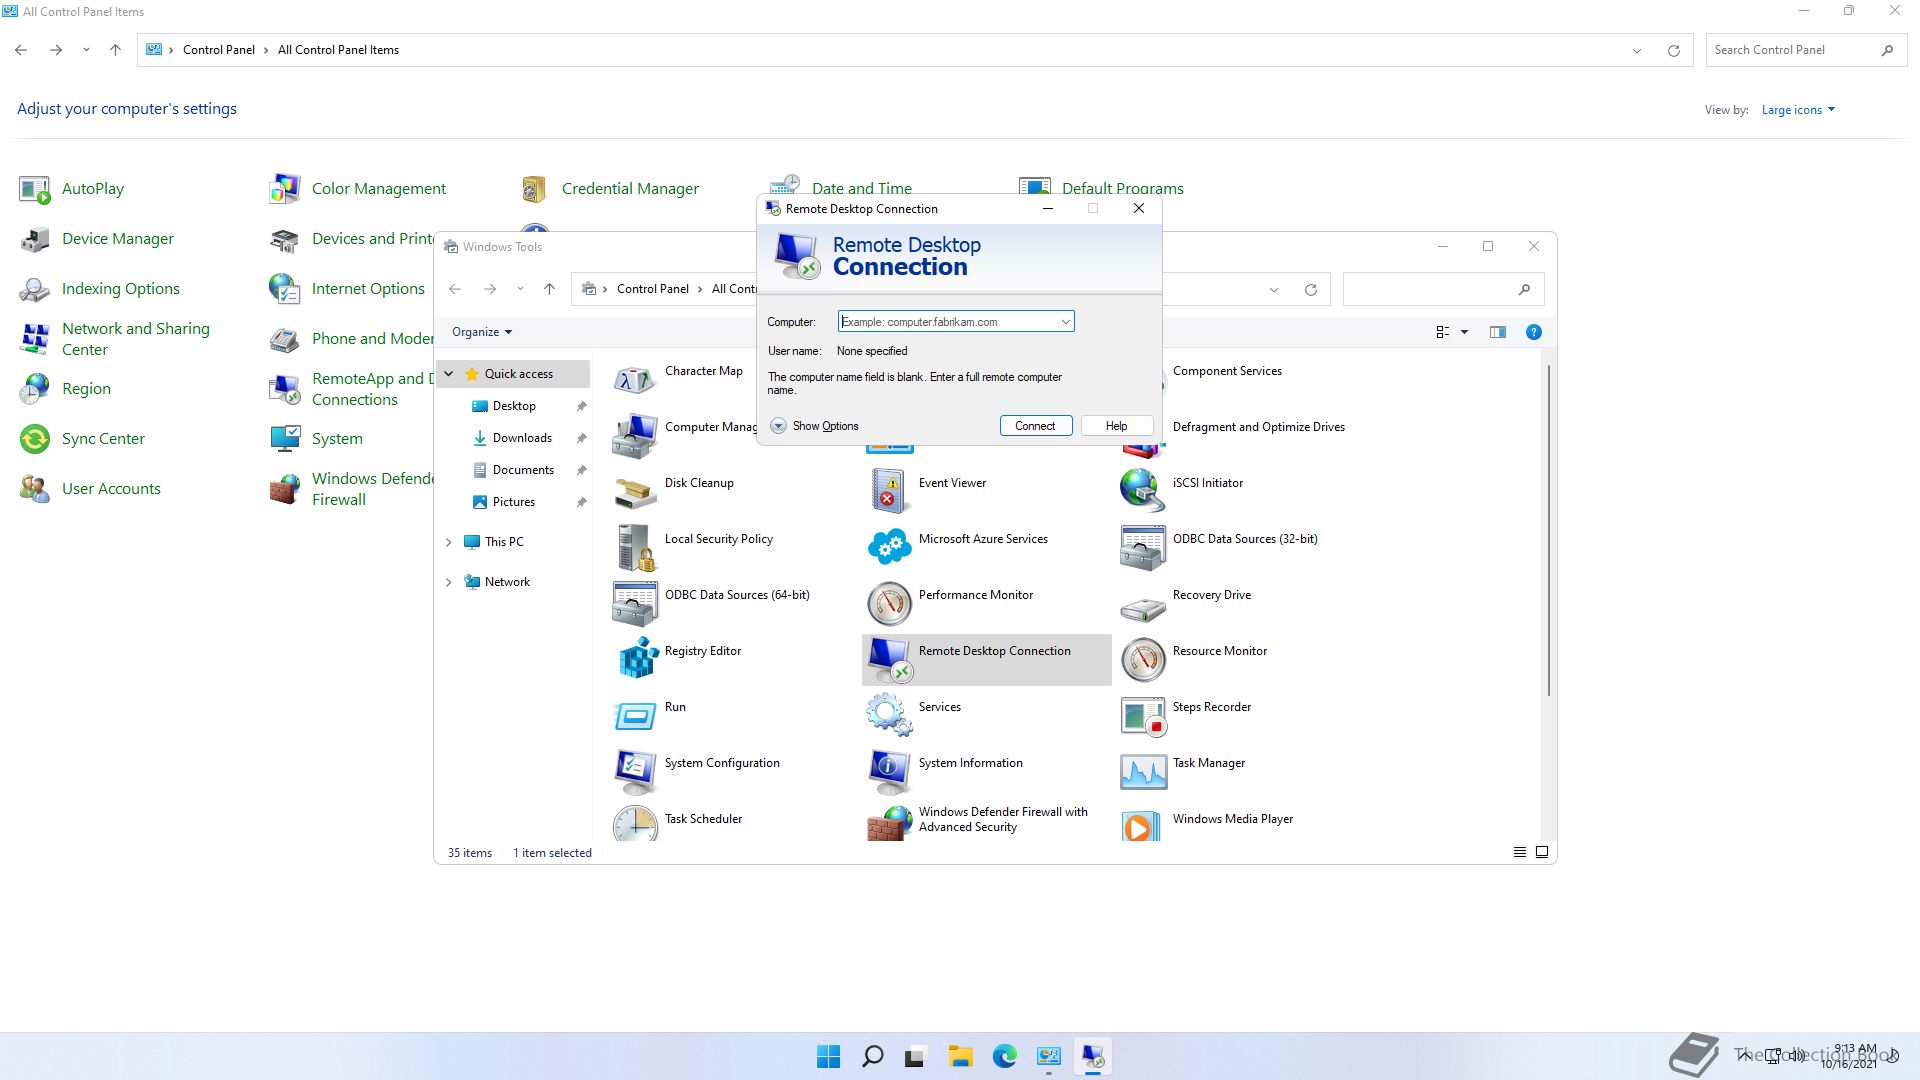
Task: Open System Configuration icon
Action: [x=636, y=771]
